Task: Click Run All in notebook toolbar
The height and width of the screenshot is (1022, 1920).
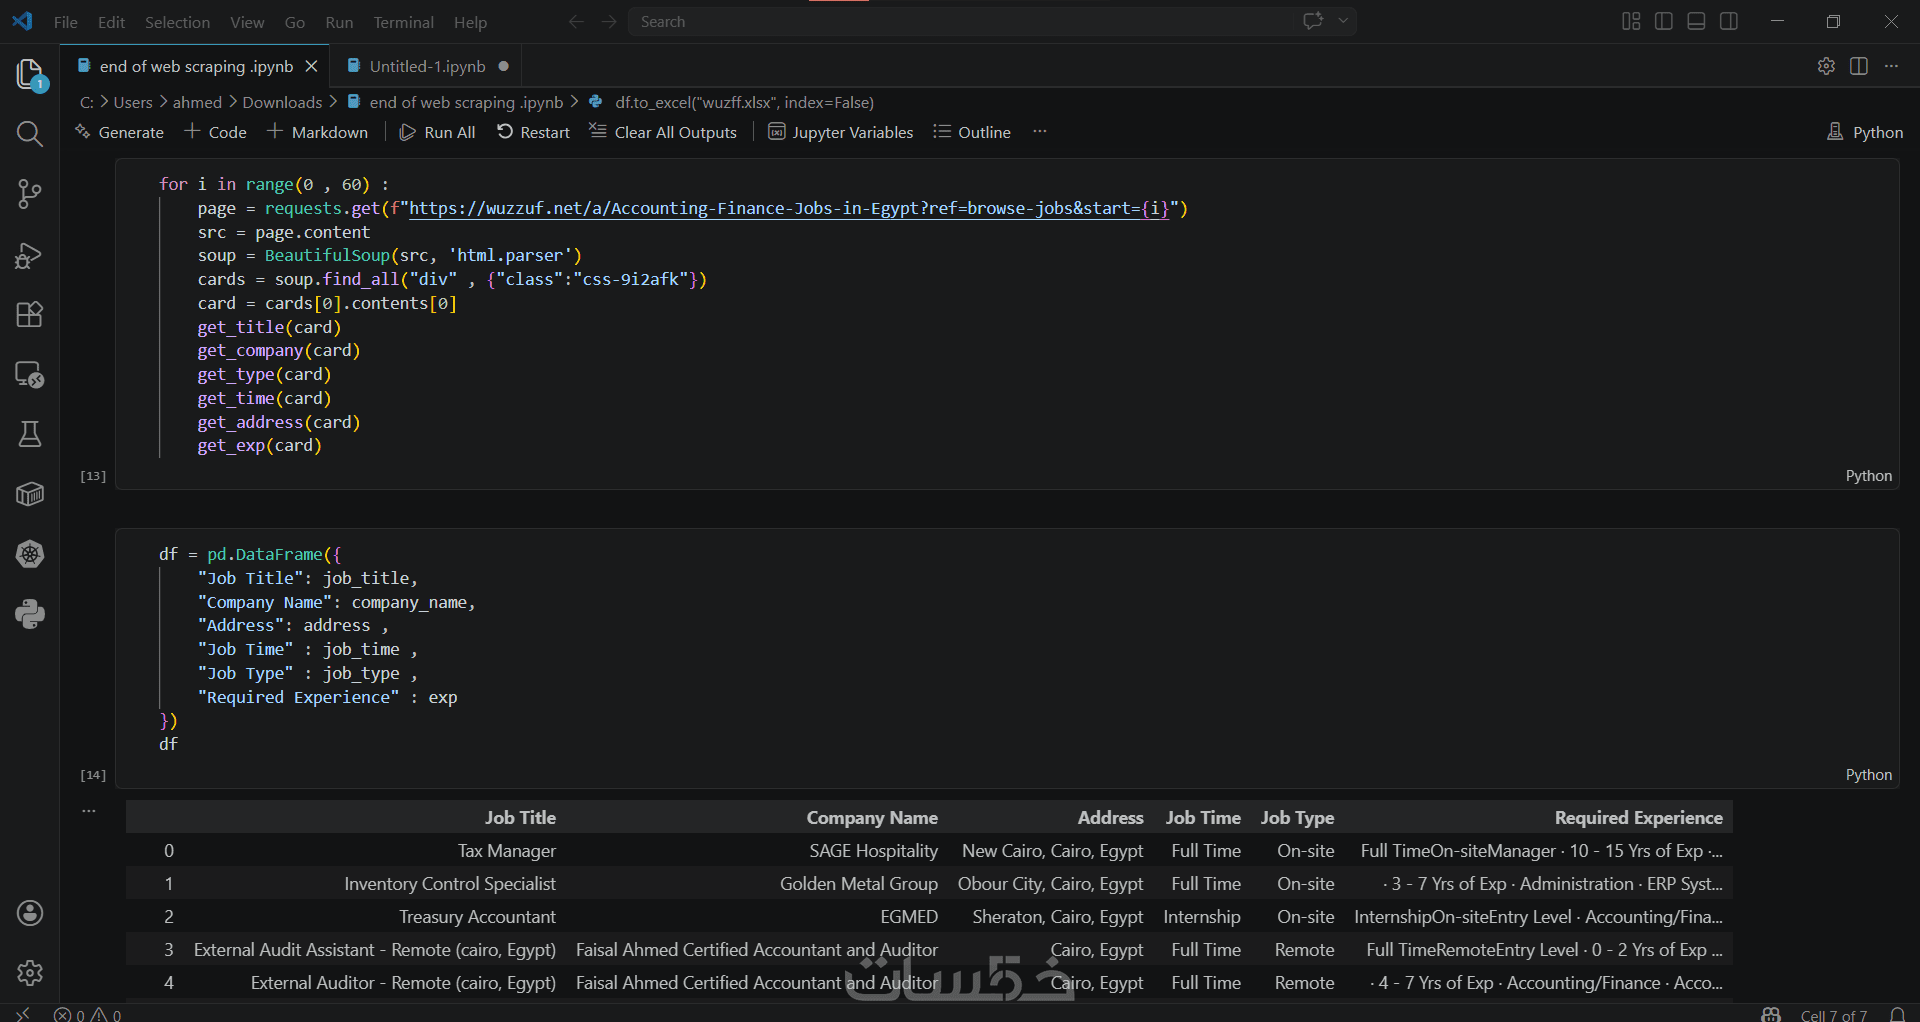Action: click(438, 132)
